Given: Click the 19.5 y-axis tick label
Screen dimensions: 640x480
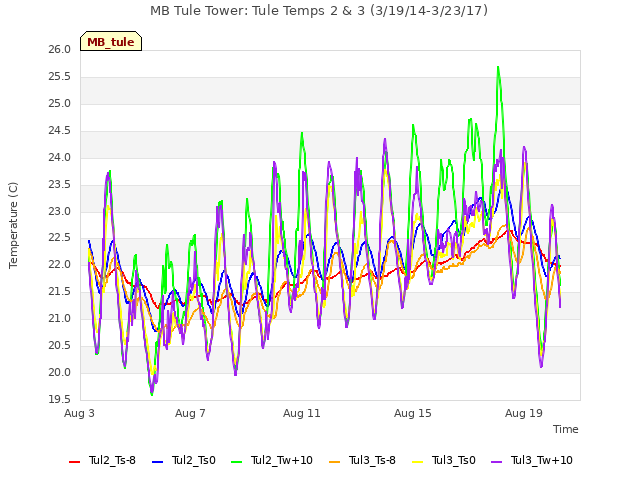Looking at the screenshot, I should pyautogui.click(x=60, y=399).
